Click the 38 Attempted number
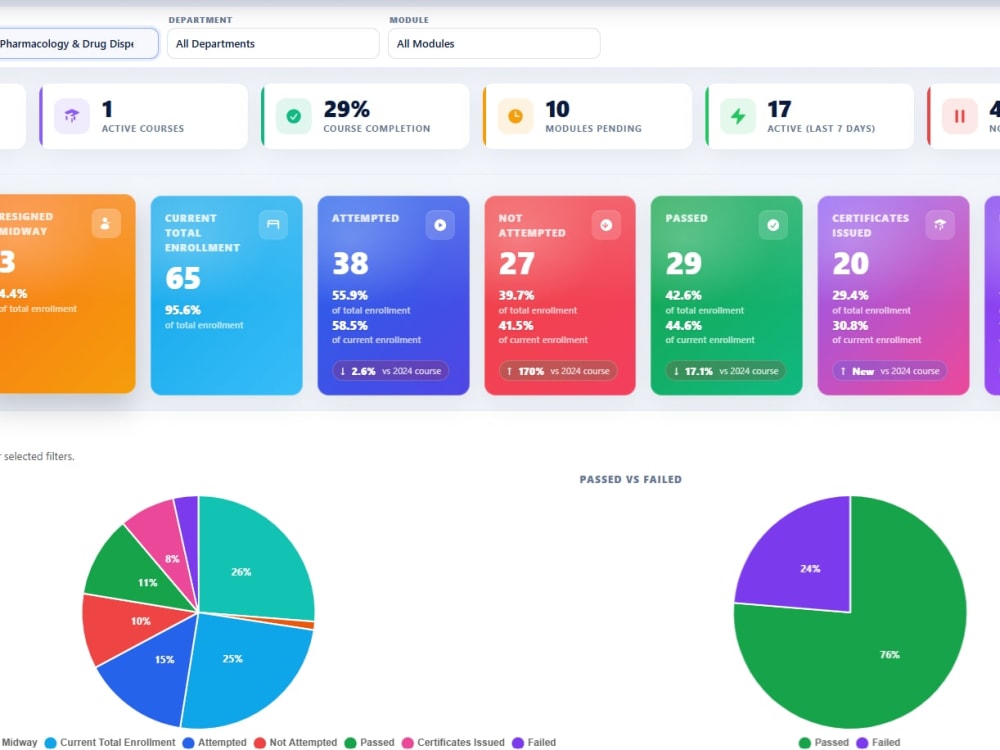Viewport: 1000px width, 750px height. [350, 263]
